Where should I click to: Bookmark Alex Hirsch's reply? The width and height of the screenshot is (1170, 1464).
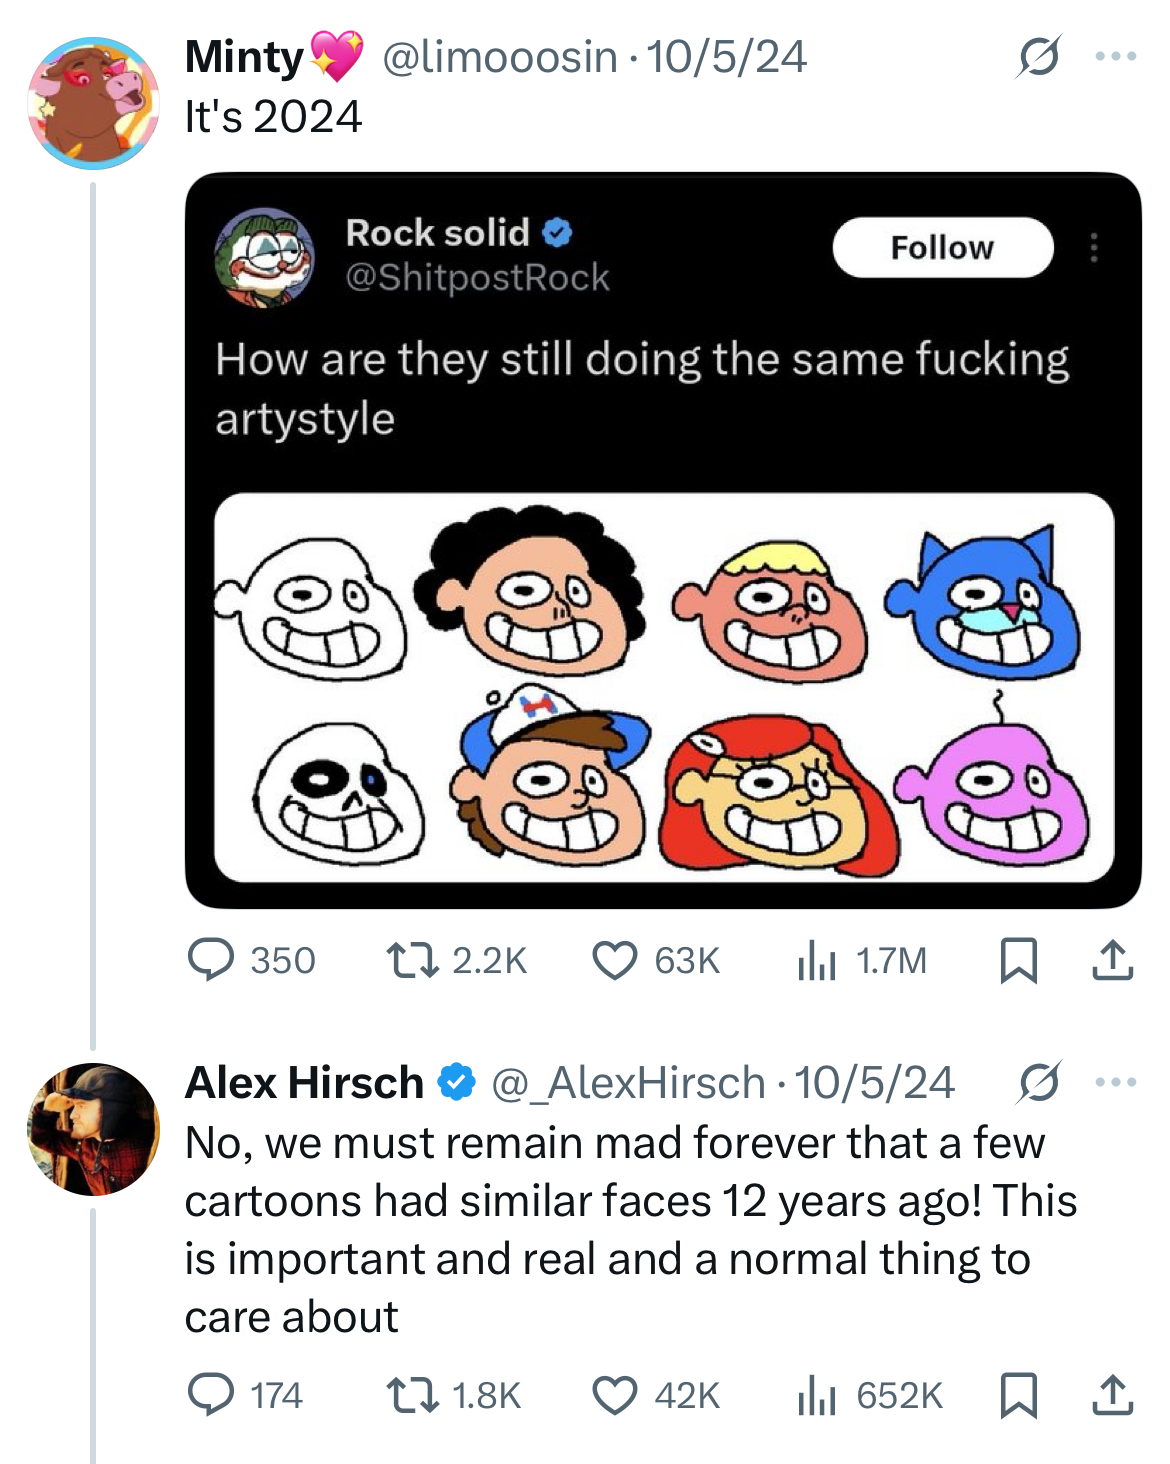pyautogui.click(x=1018, y=1395)
